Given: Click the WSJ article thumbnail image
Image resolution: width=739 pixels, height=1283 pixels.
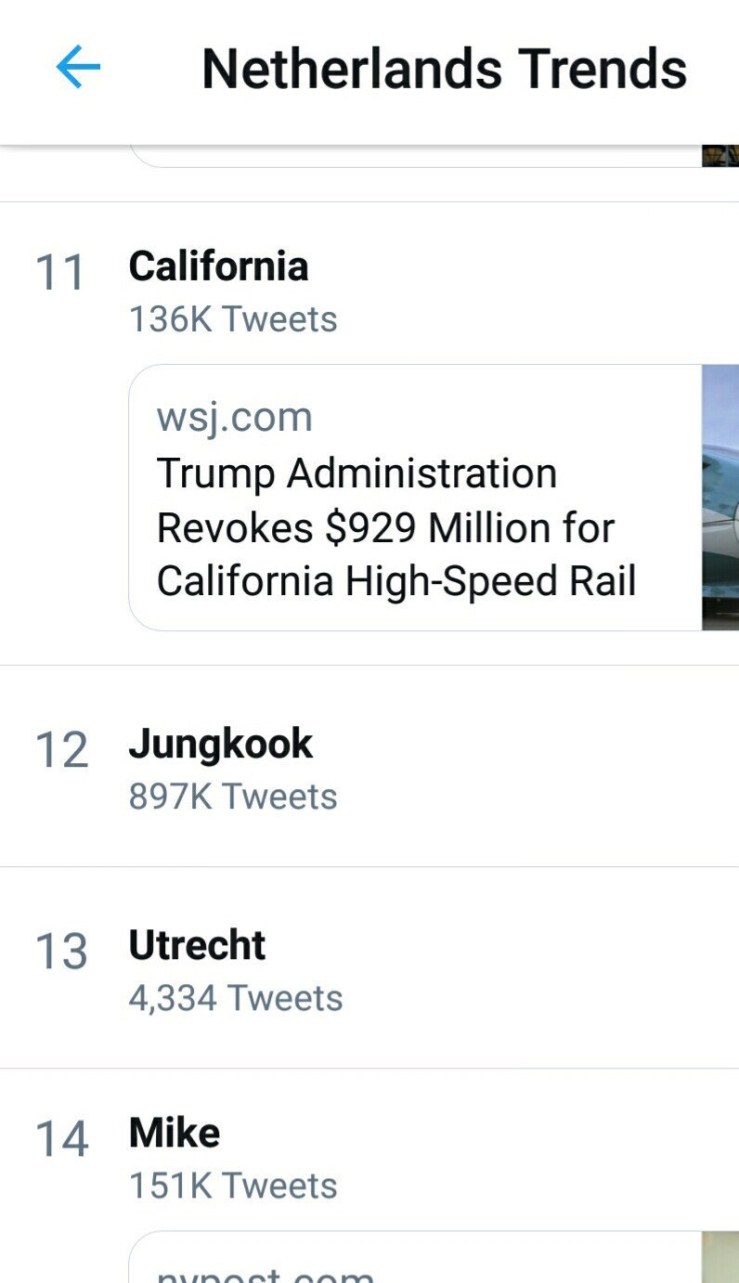Looking at the screenshot, I should point(720,497).
